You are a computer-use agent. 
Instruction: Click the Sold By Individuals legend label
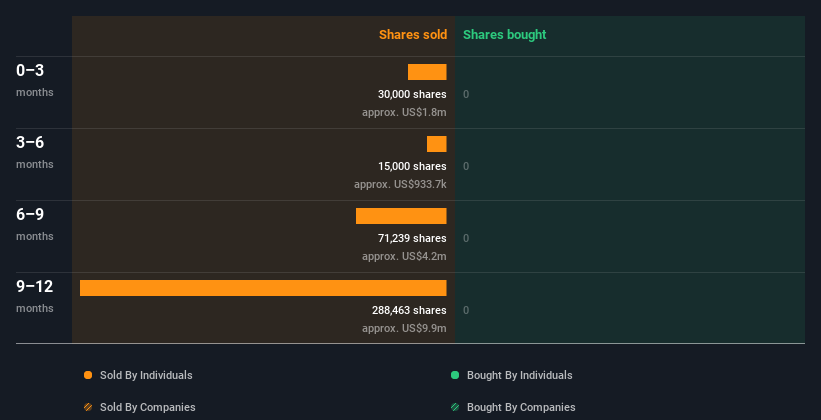click(x=146, y=375)
